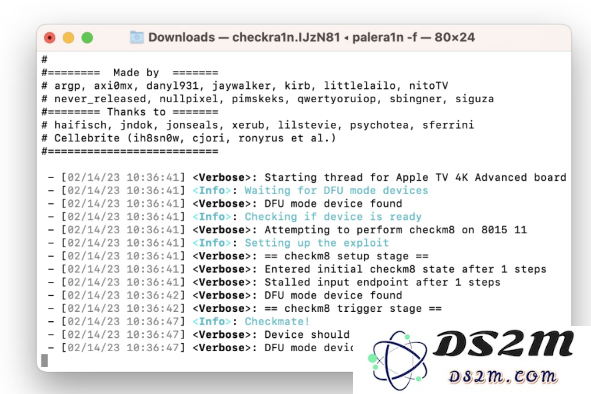Click '== checkm8 setup stage ==' line
Screen dimensions: 591x394
[238, 256]
